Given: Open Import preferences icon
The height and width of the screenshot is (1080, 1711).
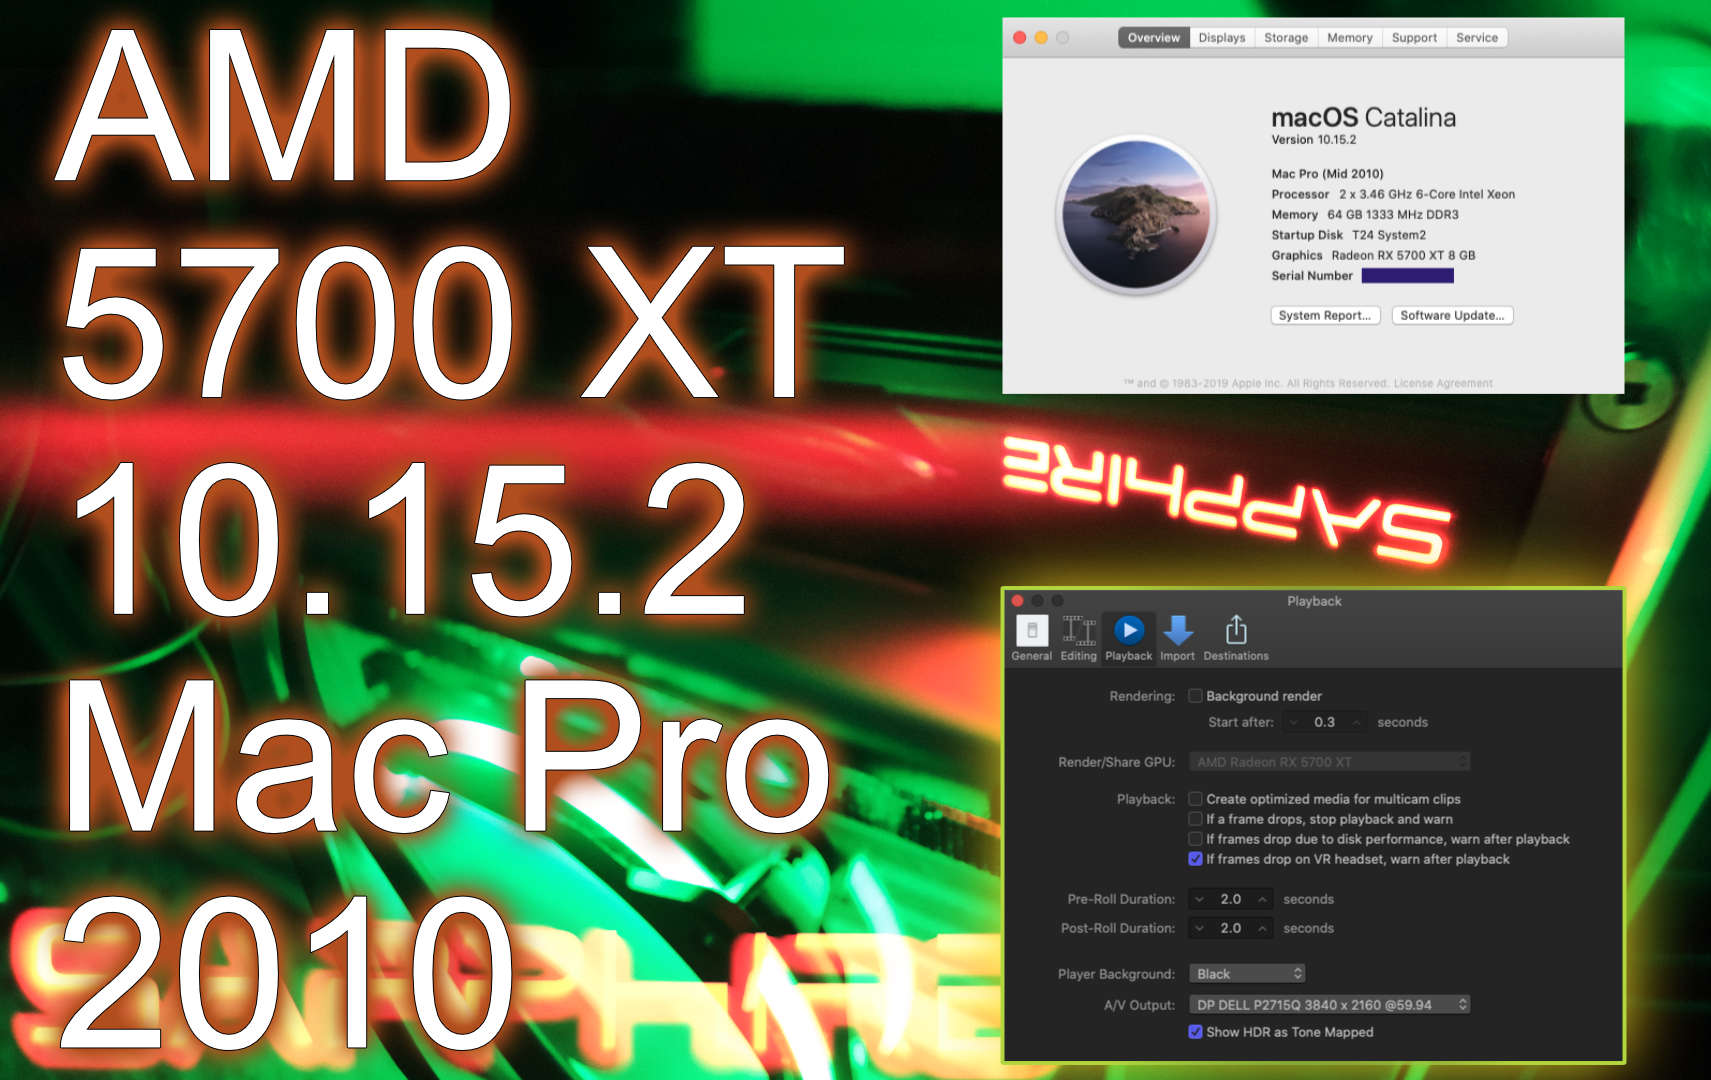Looking at the screenshot, I should click(1177, 638).
